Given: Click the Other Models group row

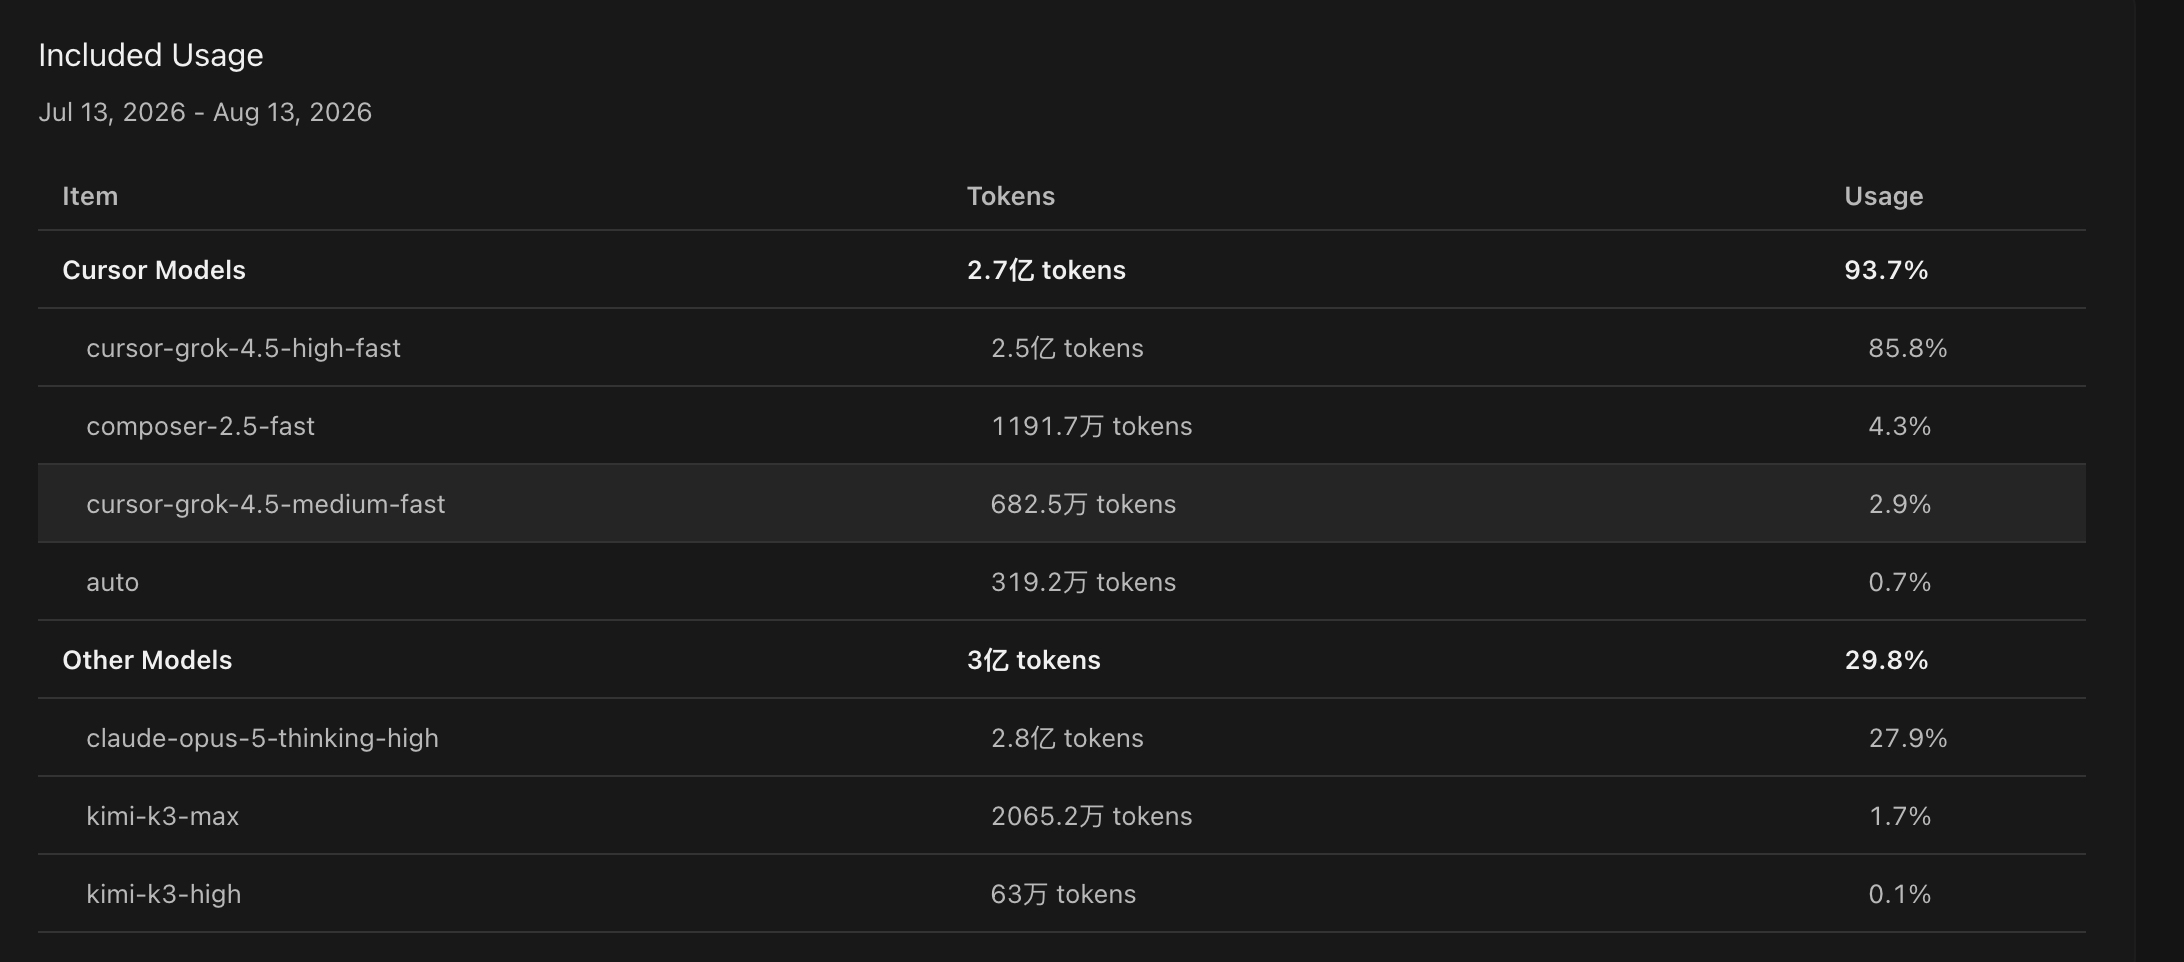Looking at the screenshot, I should click(1062, 660).
